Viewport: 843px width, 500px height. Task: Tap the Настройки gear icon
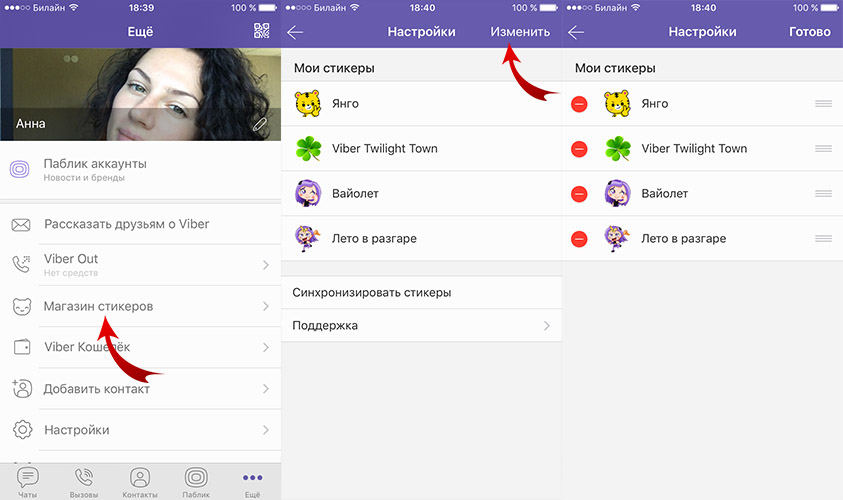(x=22, y=430)
